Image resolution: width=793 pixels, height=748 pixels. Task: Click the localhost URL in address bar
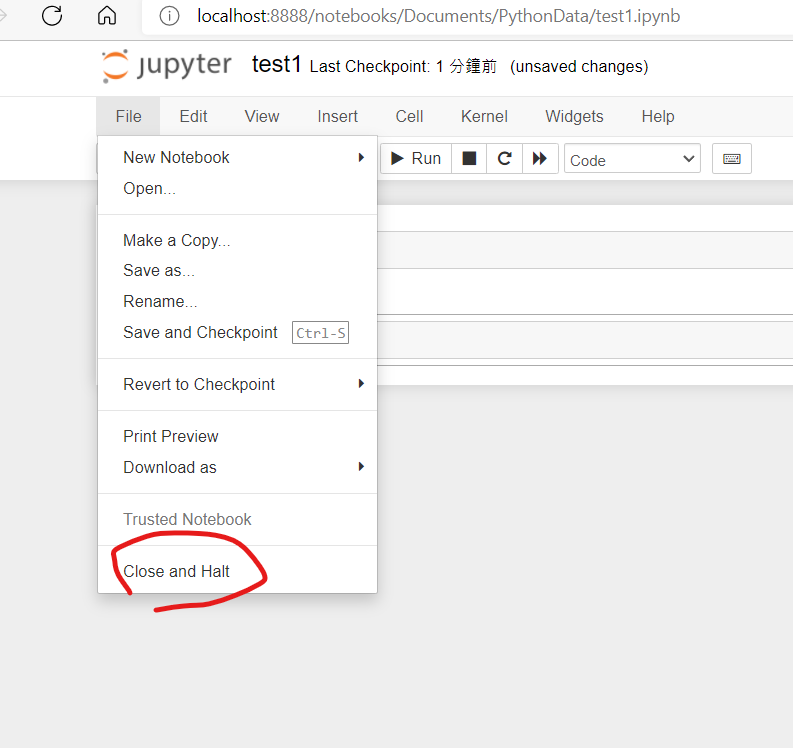(x=438, y=16)
